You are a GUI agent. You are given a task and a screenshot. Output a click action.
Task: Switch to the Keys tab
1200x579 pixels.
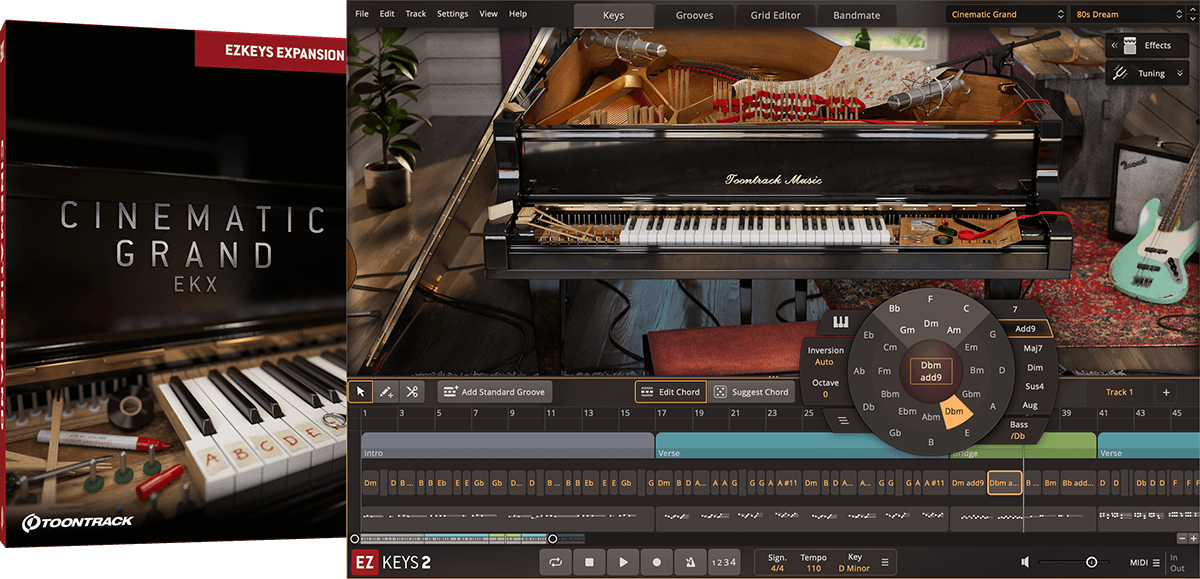click(614, 15)
